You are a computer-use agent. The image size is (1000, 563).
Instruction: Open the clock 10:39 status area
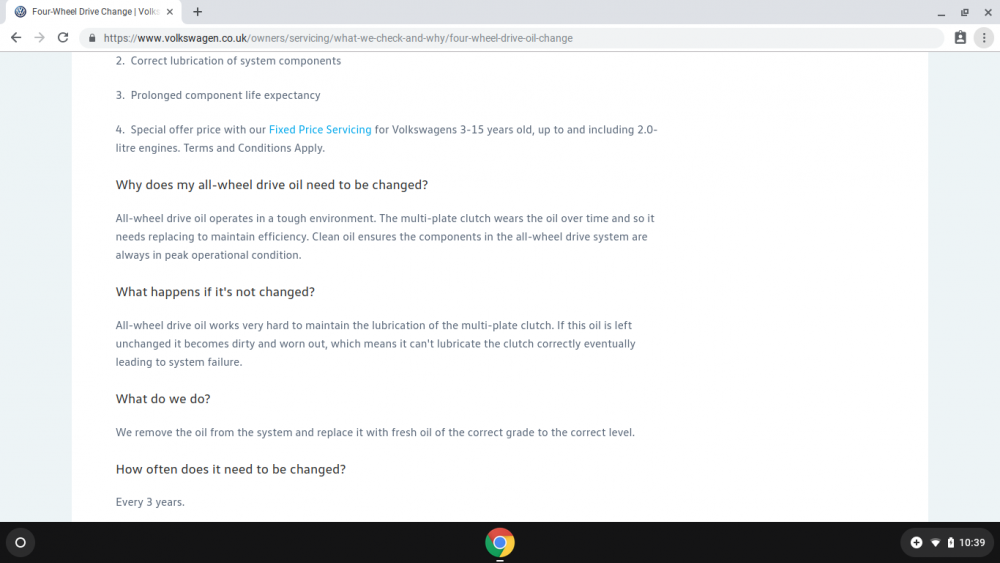(972, 543)
